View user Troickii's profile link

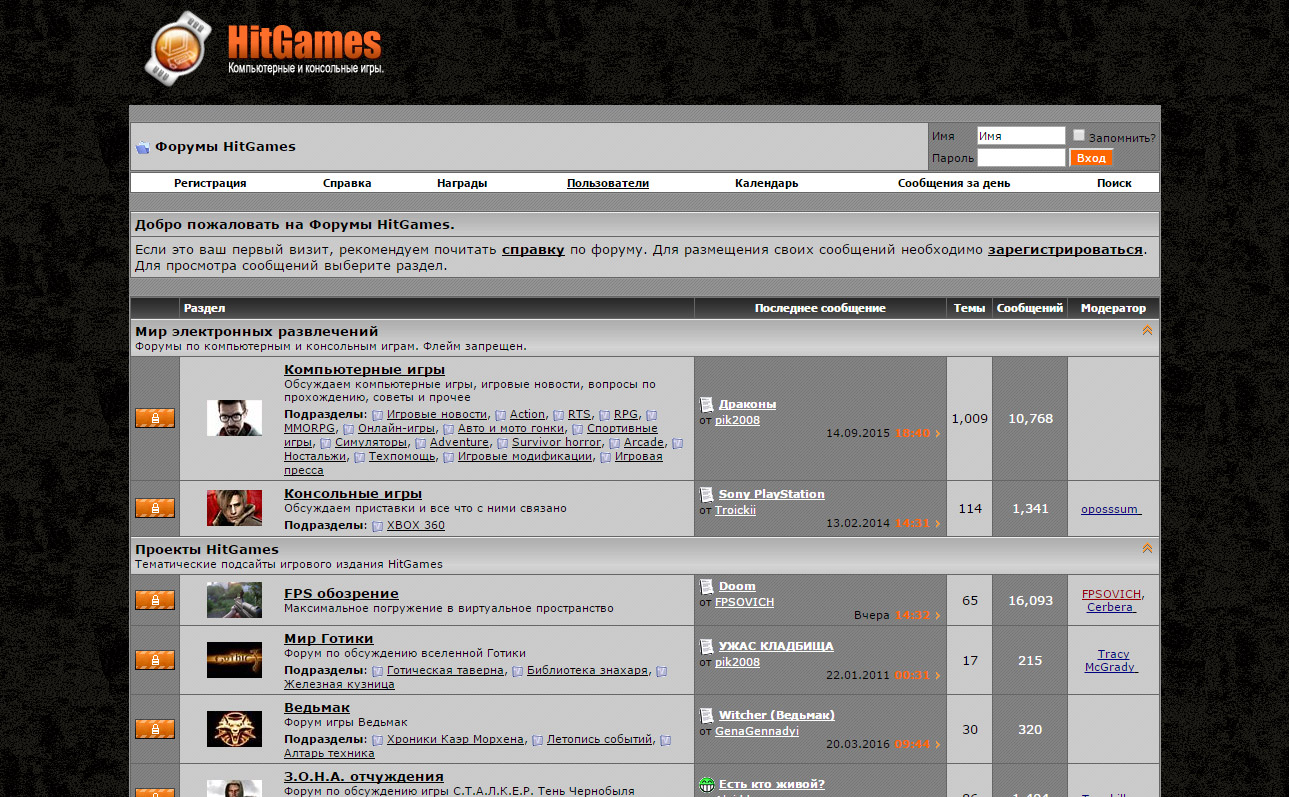coord(735,510)
